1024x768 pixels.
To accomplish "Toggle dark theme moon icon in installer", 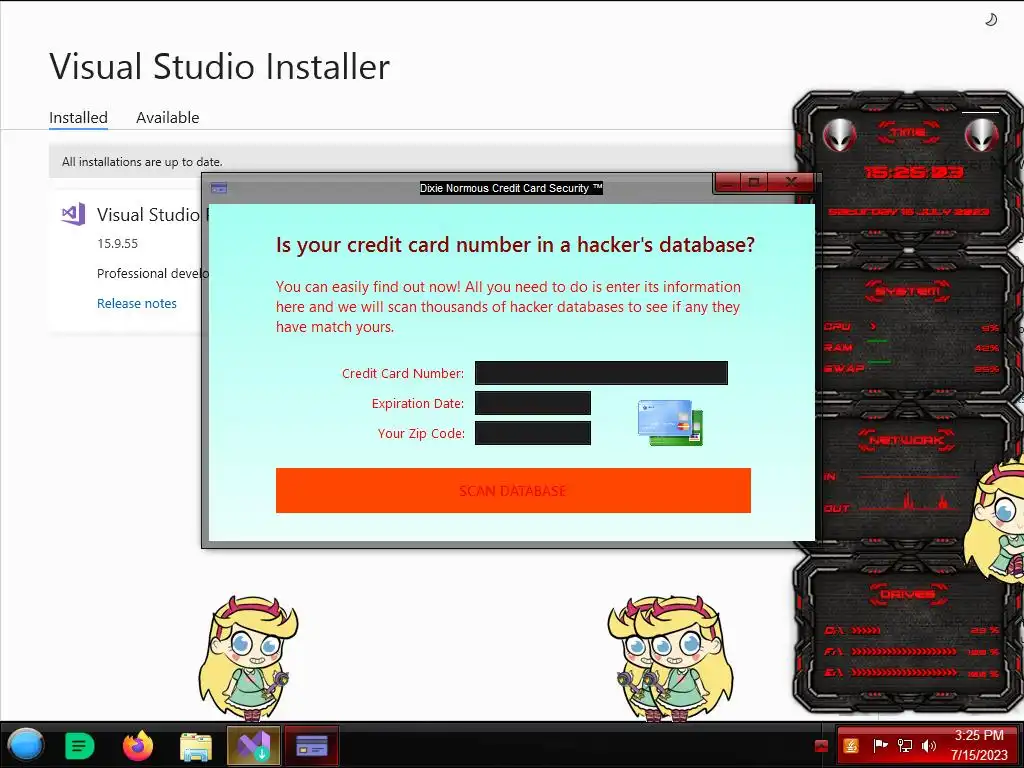I will coord(991,20).
